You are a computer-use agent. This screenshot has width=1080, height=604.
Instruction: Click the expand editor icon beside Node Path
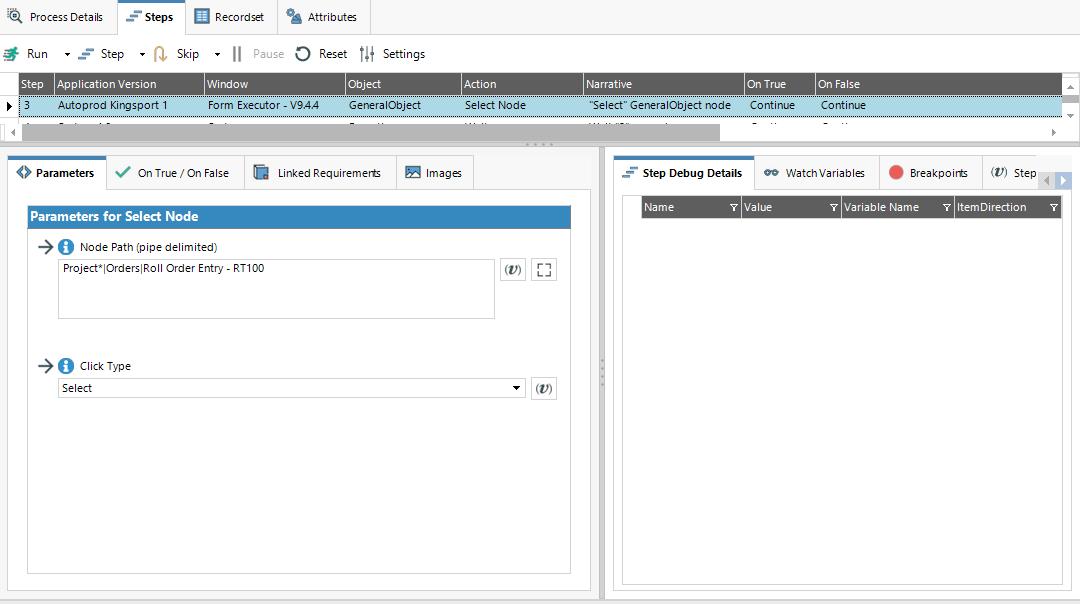(543, 268)
